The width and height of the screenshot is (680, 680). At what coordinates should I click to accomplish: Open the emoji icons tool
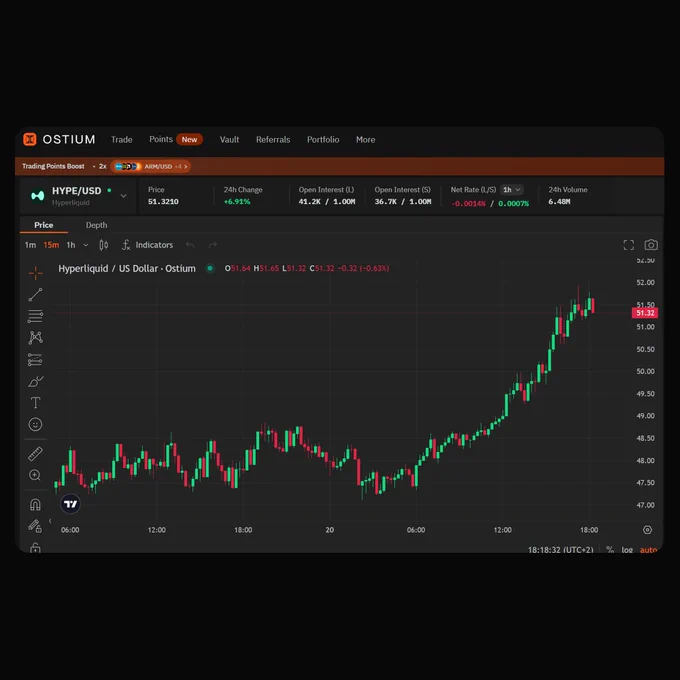pyautogui.click(x=36, y=424)
